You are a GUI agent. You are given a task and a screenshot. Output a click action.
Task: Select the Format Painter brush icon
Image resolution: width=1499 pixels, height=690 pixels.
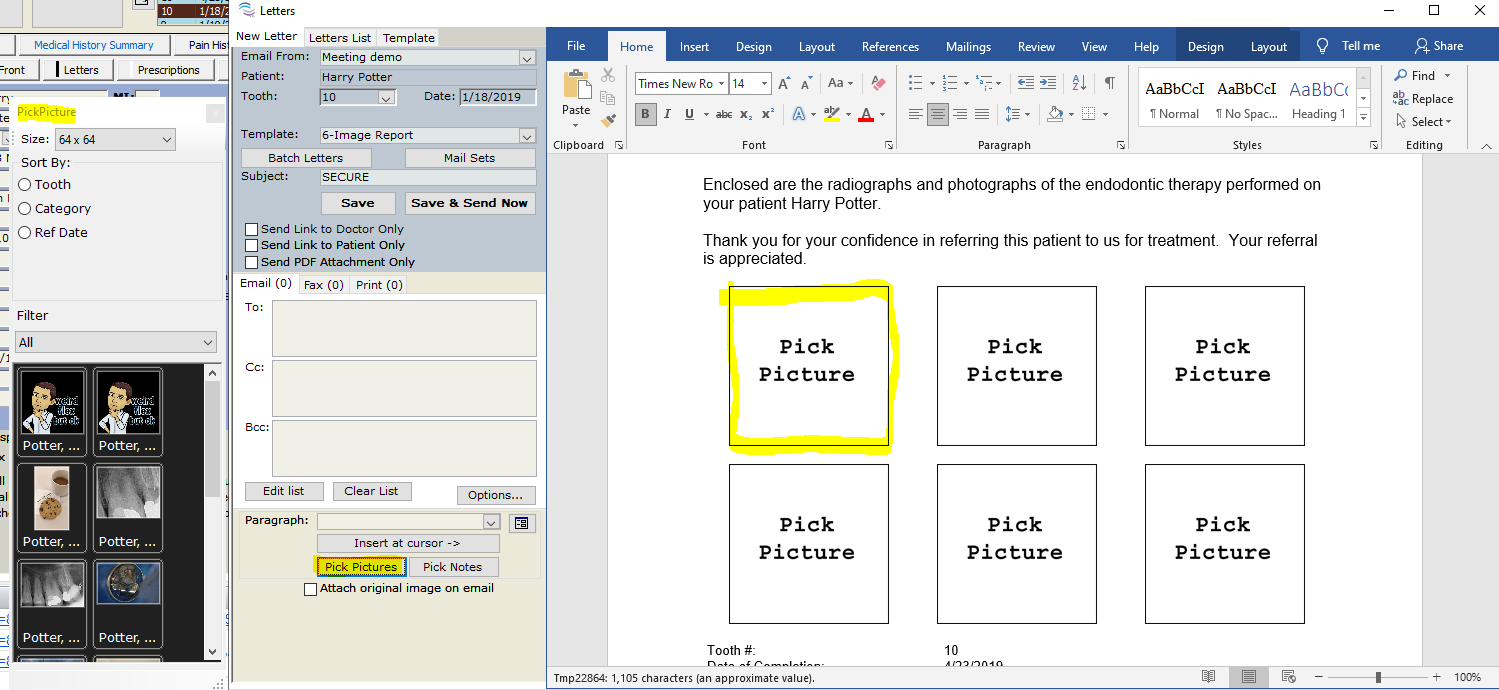[608, 121]
